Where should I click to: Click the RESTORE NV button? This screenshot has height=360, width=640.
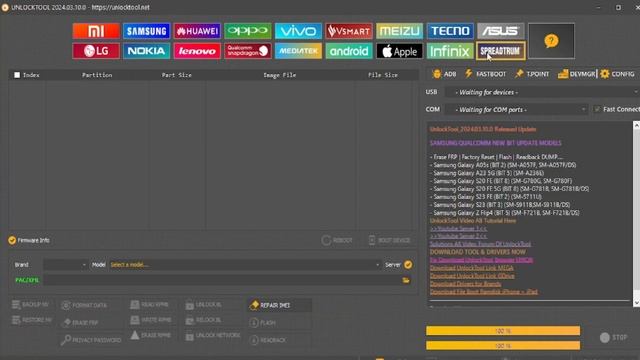point(32,320)
